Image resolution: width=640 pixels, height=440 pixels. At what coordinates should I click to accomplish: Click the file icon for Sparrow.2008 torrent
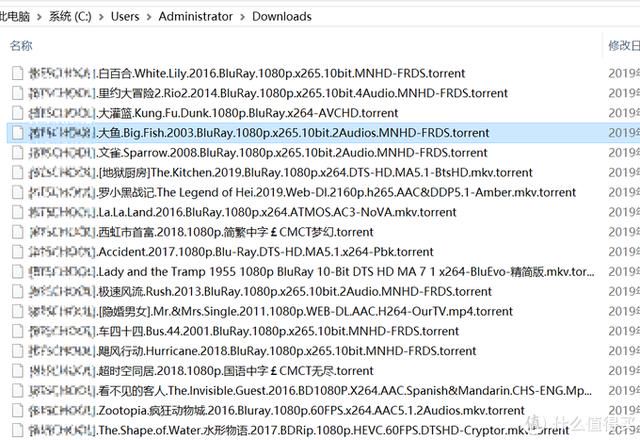tap(17, 153)
